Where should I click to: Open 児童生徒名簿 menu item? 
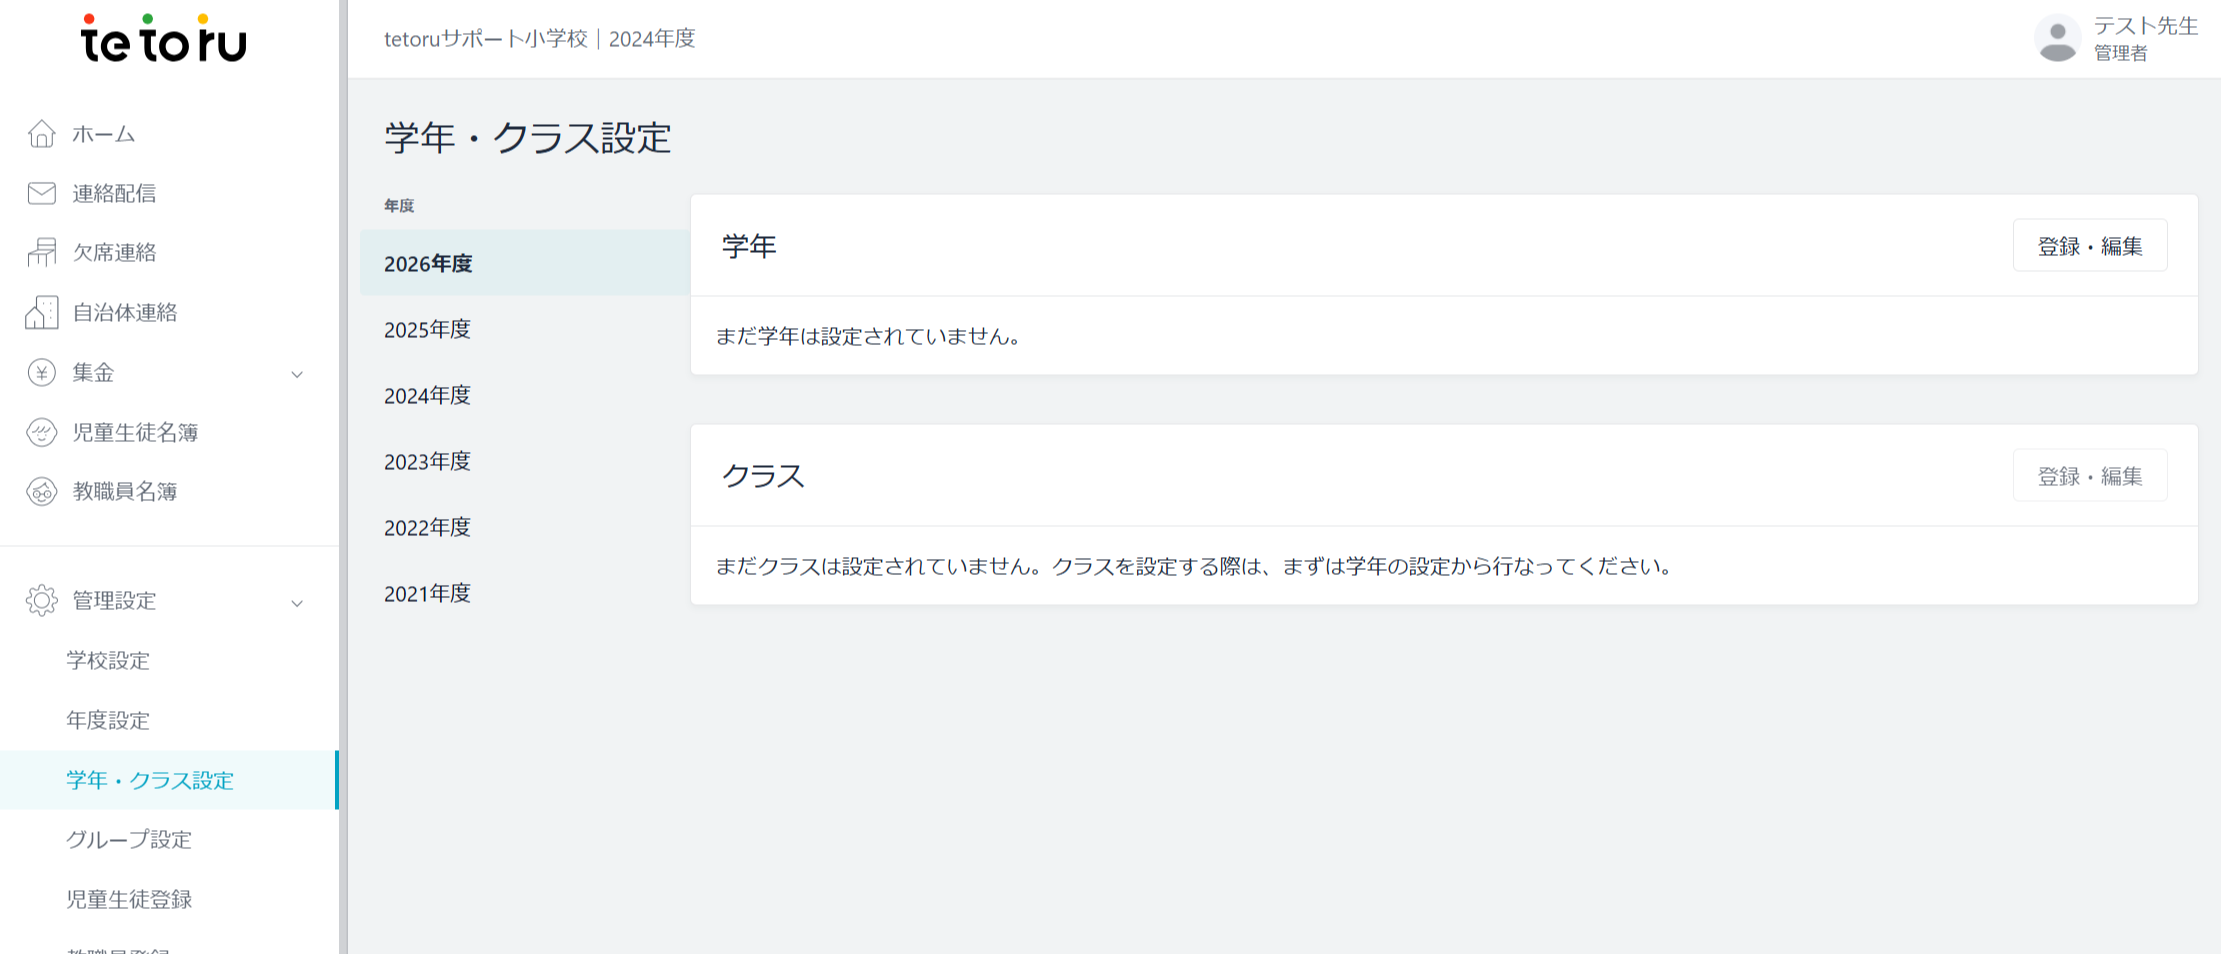coord(135,432)
